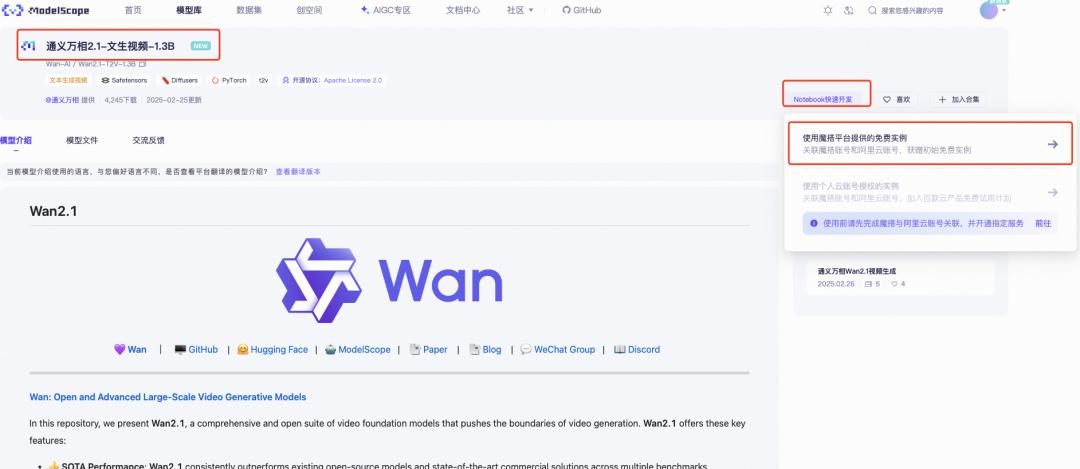Click the Safetensors tag
Image resolution: width=1080 pixels, height=469 pixels.
pyautogui.click(x=124, y=81)
